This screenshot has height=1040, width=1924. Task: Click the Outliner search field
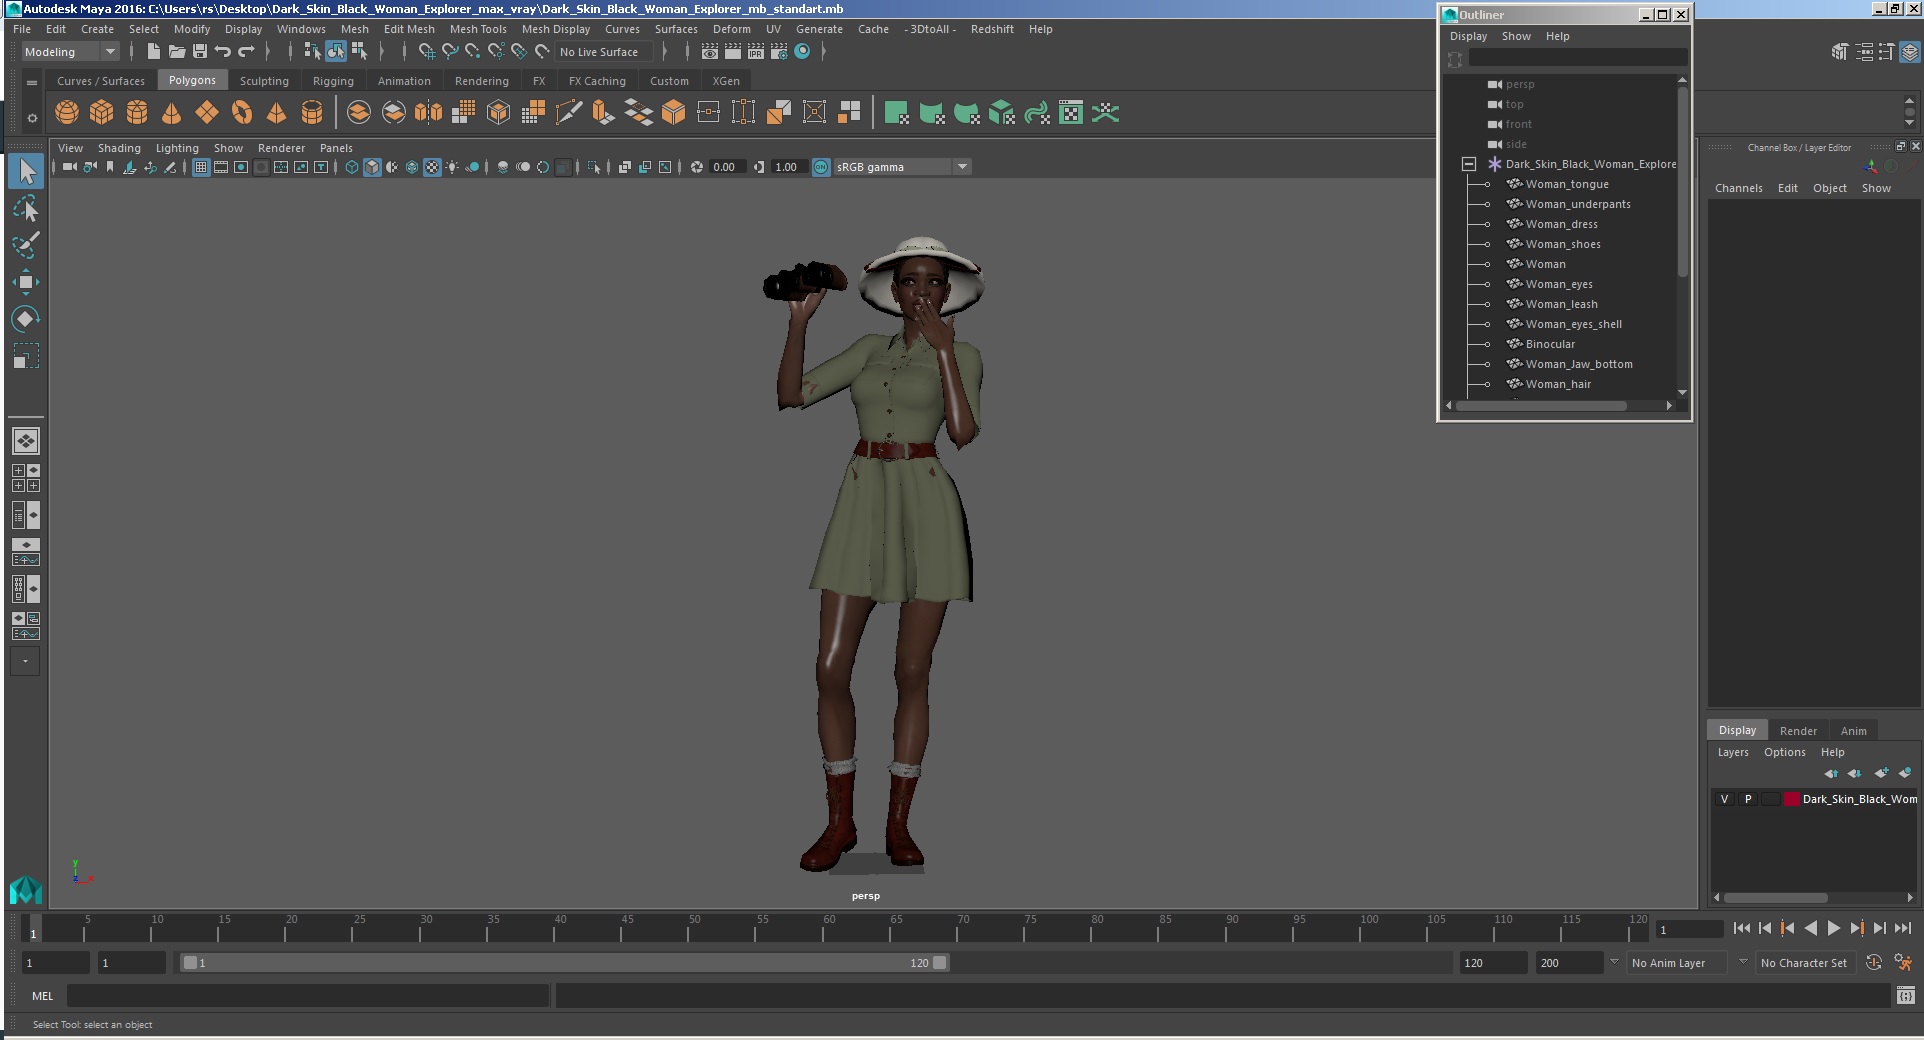(x=1578, y=59)
